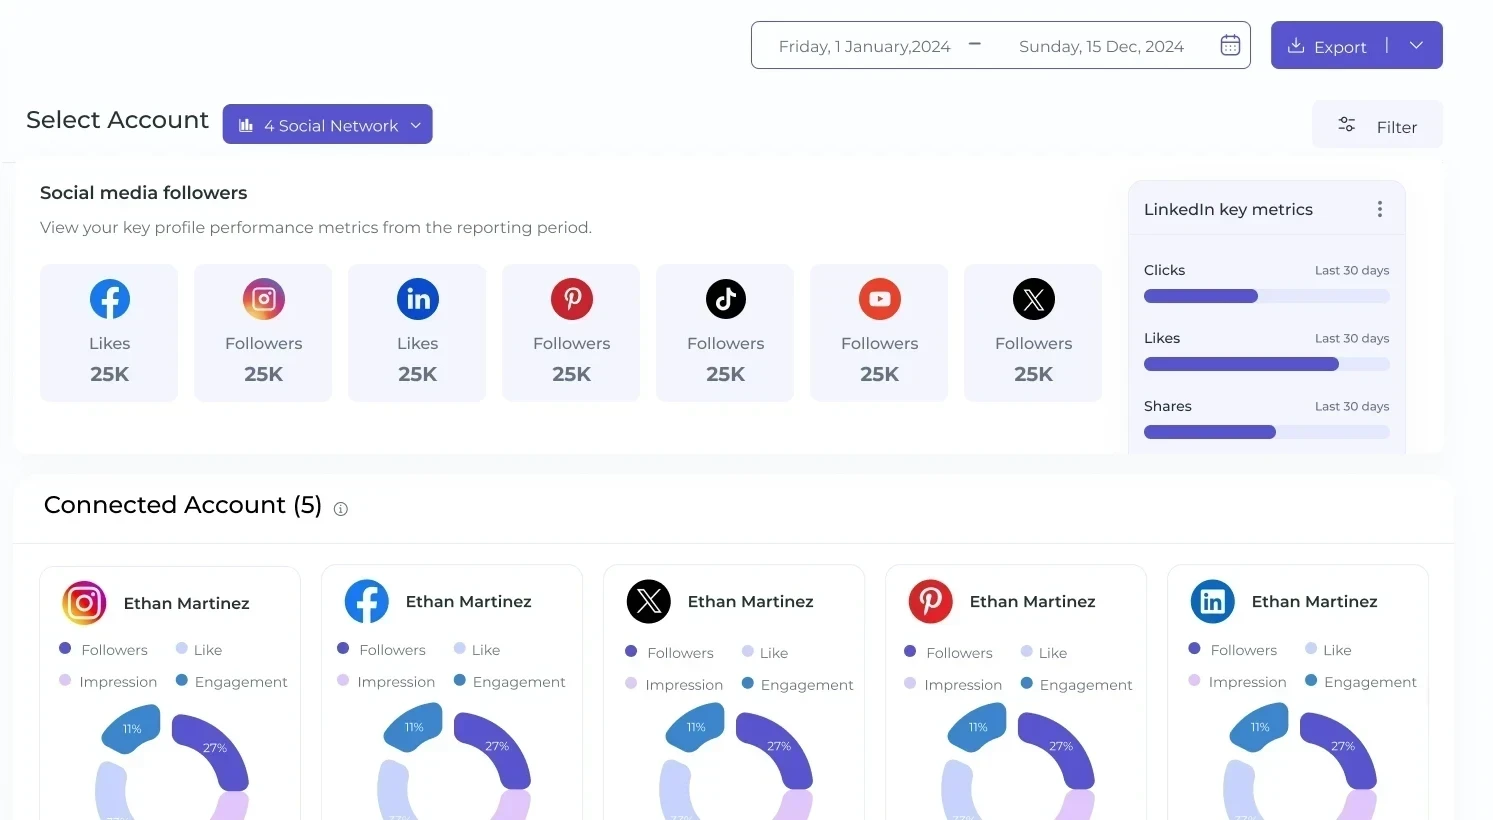Select the LinkedIn Likes card icon
The height and width of the screenshot is (820, 1493).
(418, 299)
